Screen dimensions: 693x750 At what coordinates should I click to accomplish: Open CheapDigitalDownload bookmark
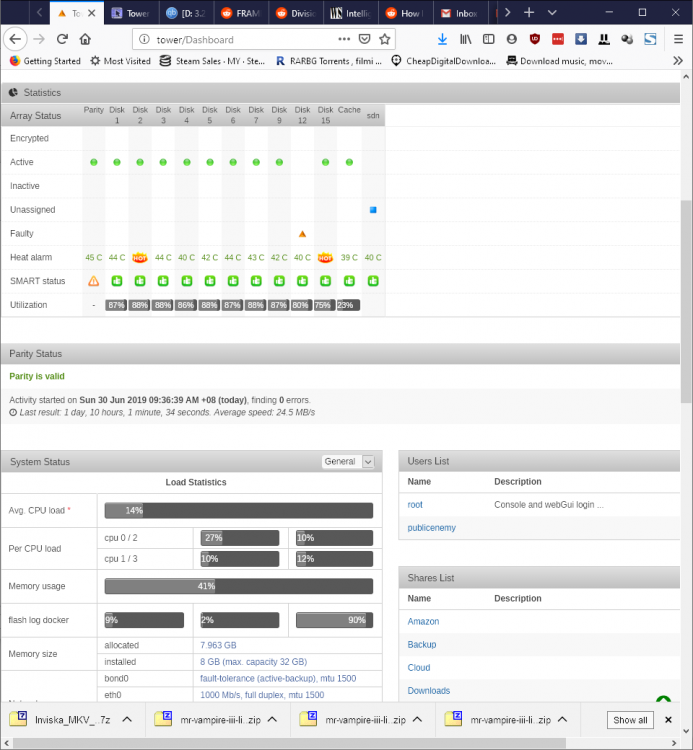(443, 61)
